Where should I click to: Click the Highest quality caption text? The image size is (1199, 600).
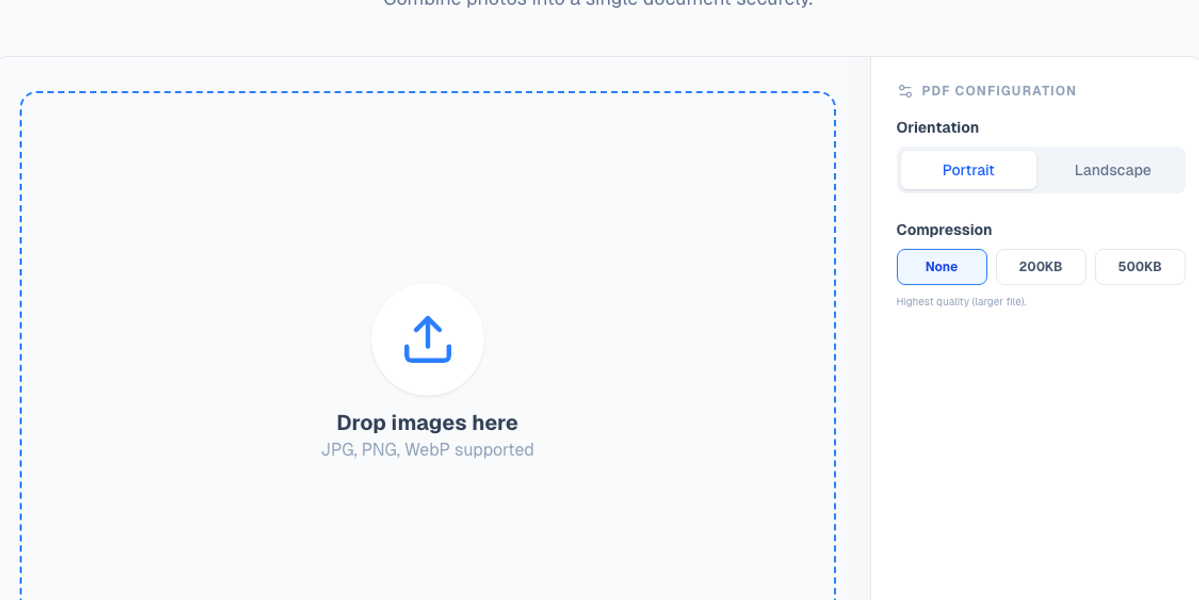click(x=961, y=301)
